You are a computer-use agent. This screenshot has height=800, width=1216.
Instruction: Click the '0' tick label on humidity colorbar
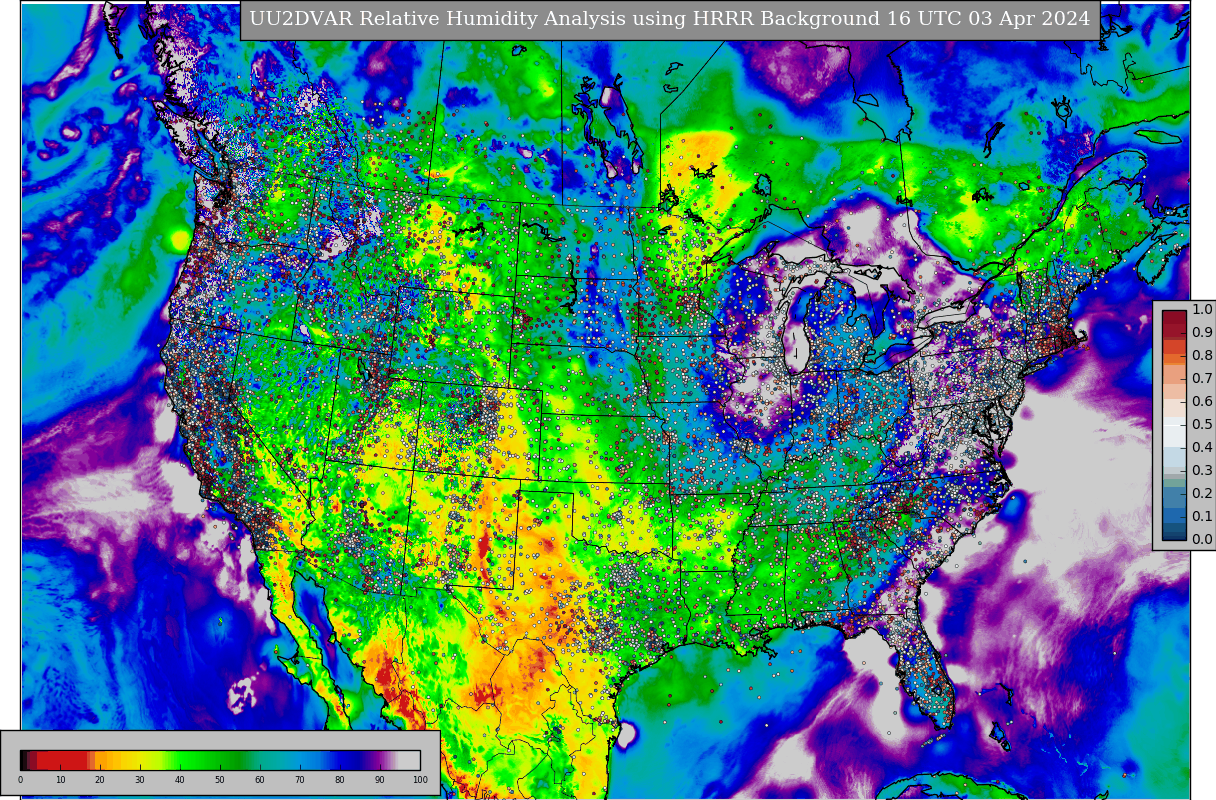(x=20, y=780)
